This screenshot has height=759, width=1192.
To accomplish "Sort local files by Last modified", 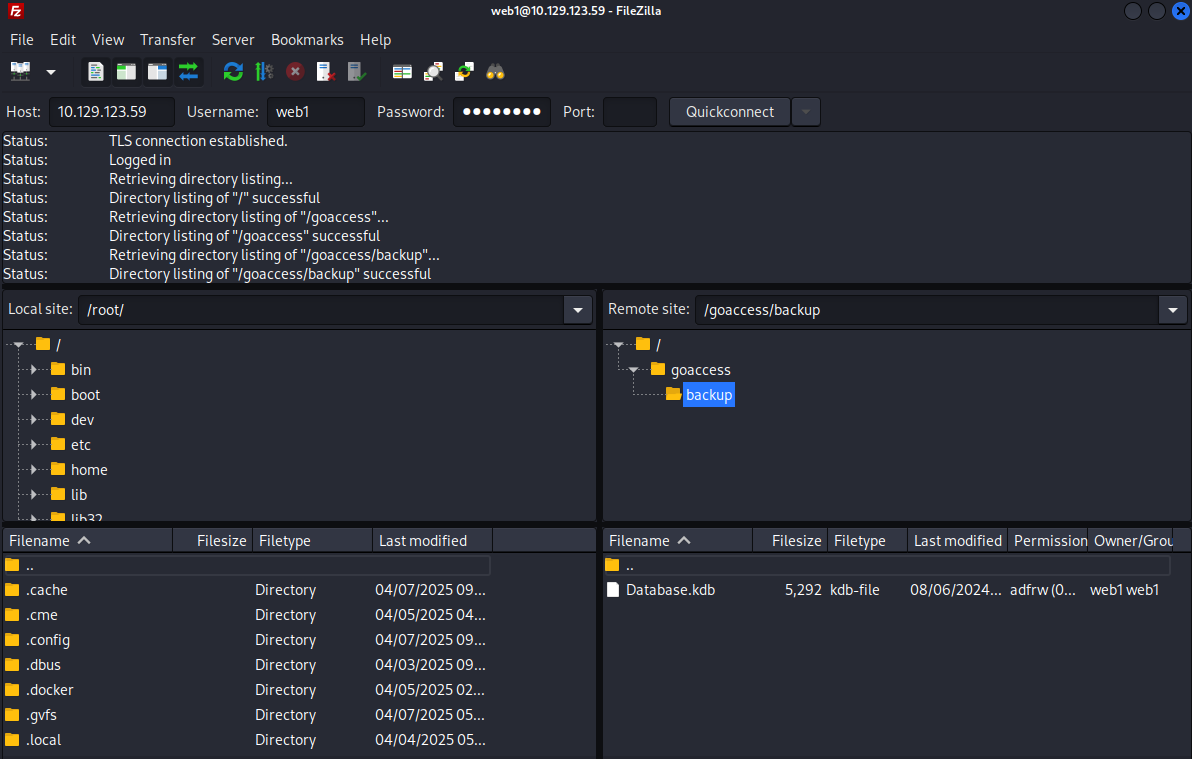I will click(433, 541).
